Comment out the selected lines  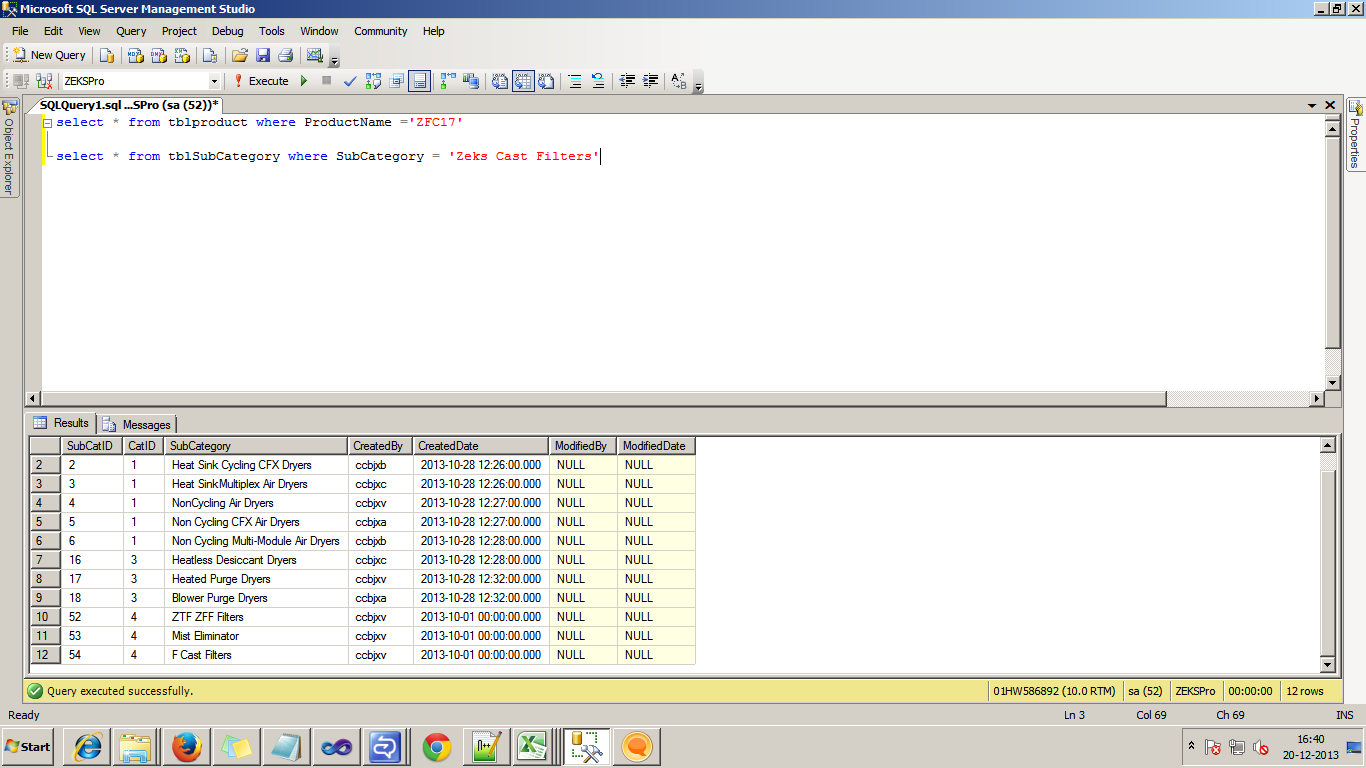coord(575,81)
